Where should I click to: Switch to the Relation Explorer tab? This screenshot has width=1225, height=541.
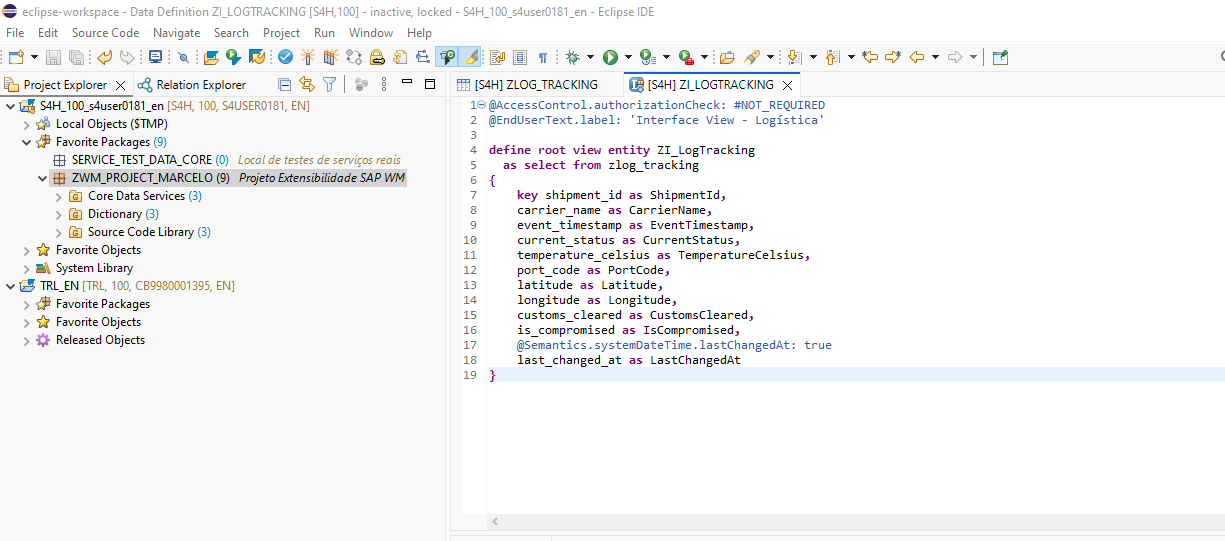tap(192, 85)
